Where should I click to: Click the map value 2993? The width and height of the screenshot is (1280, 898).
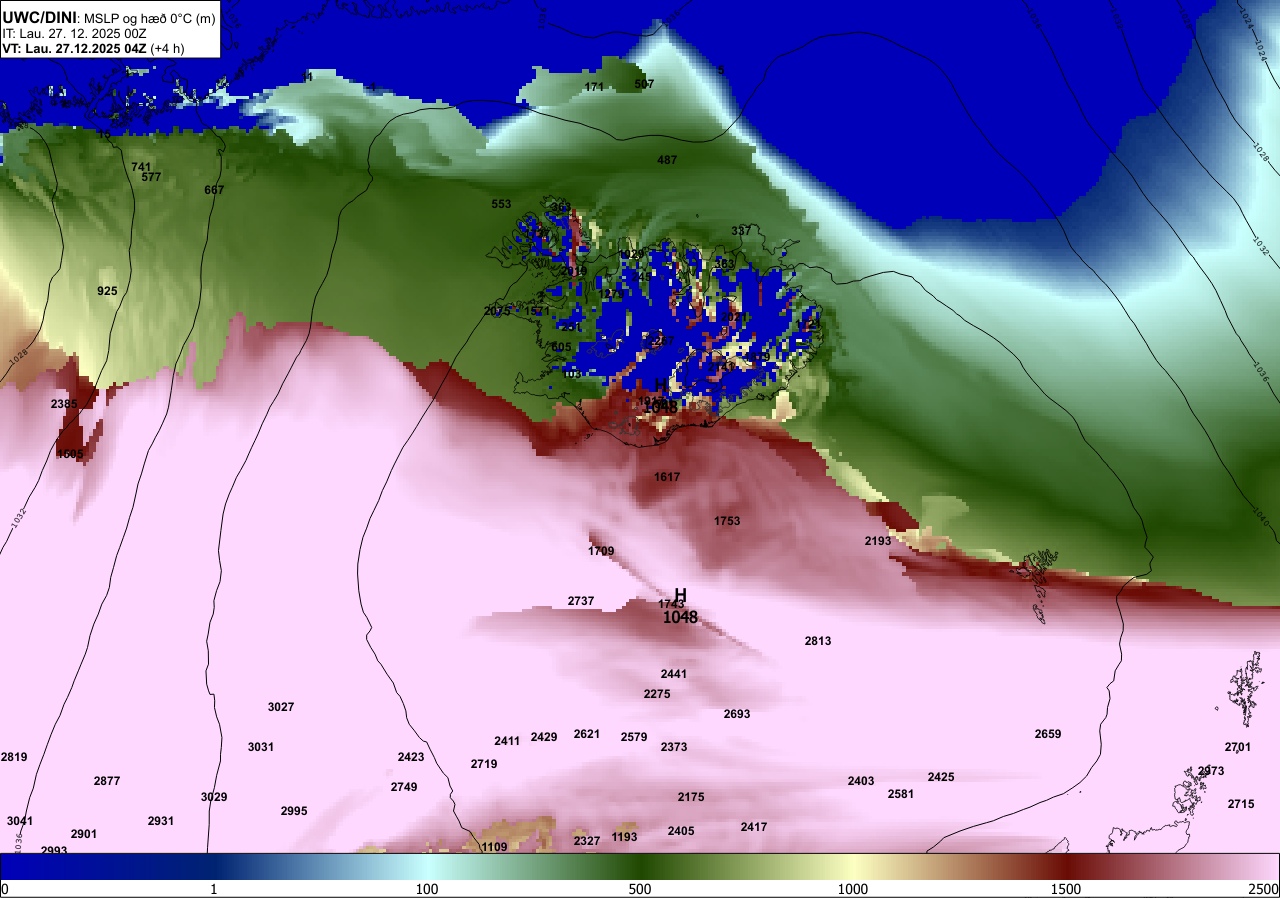54,851
